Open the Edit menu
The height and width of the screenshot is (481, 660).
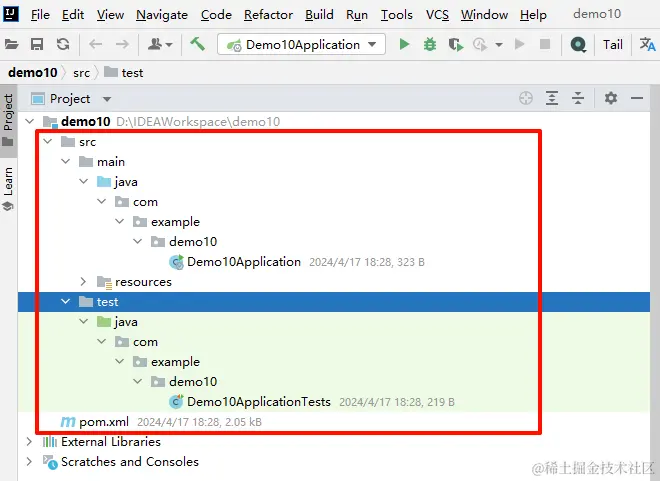tap(73, 15)
